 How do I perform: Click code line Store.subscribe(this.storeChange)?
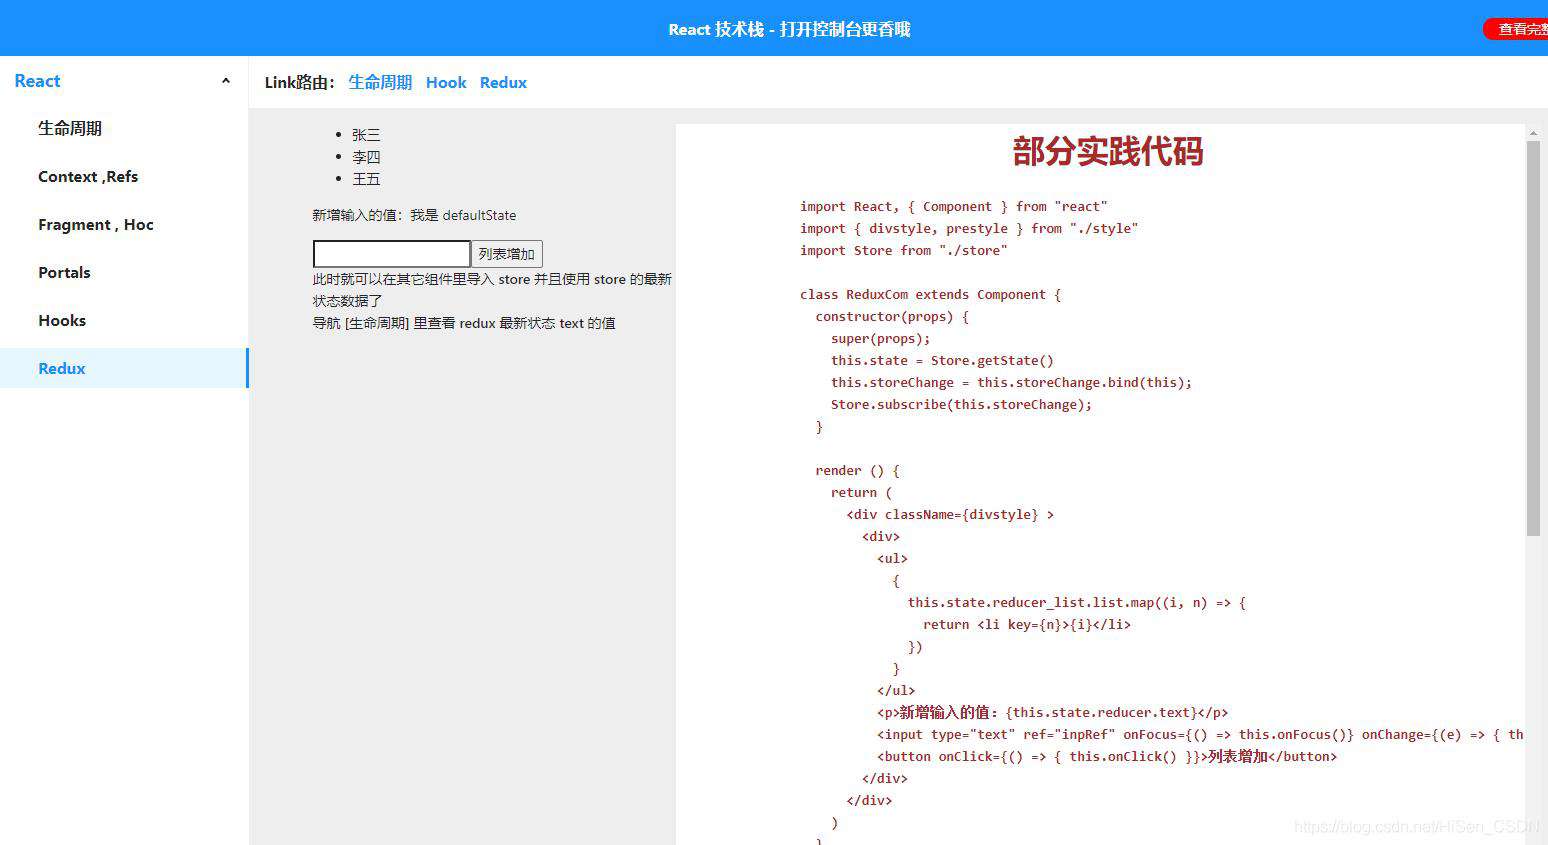(x=961, y=404)
